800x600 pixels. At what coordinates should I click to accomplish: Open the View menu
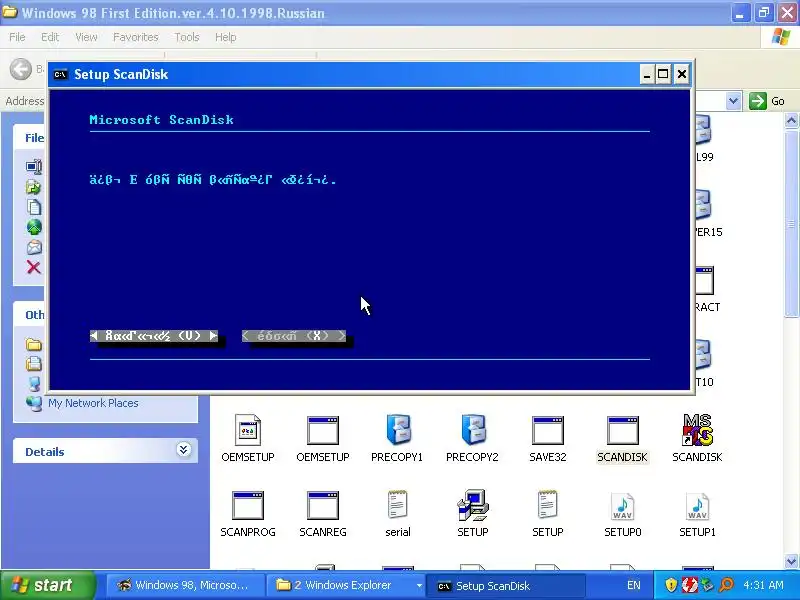(86, 37)
